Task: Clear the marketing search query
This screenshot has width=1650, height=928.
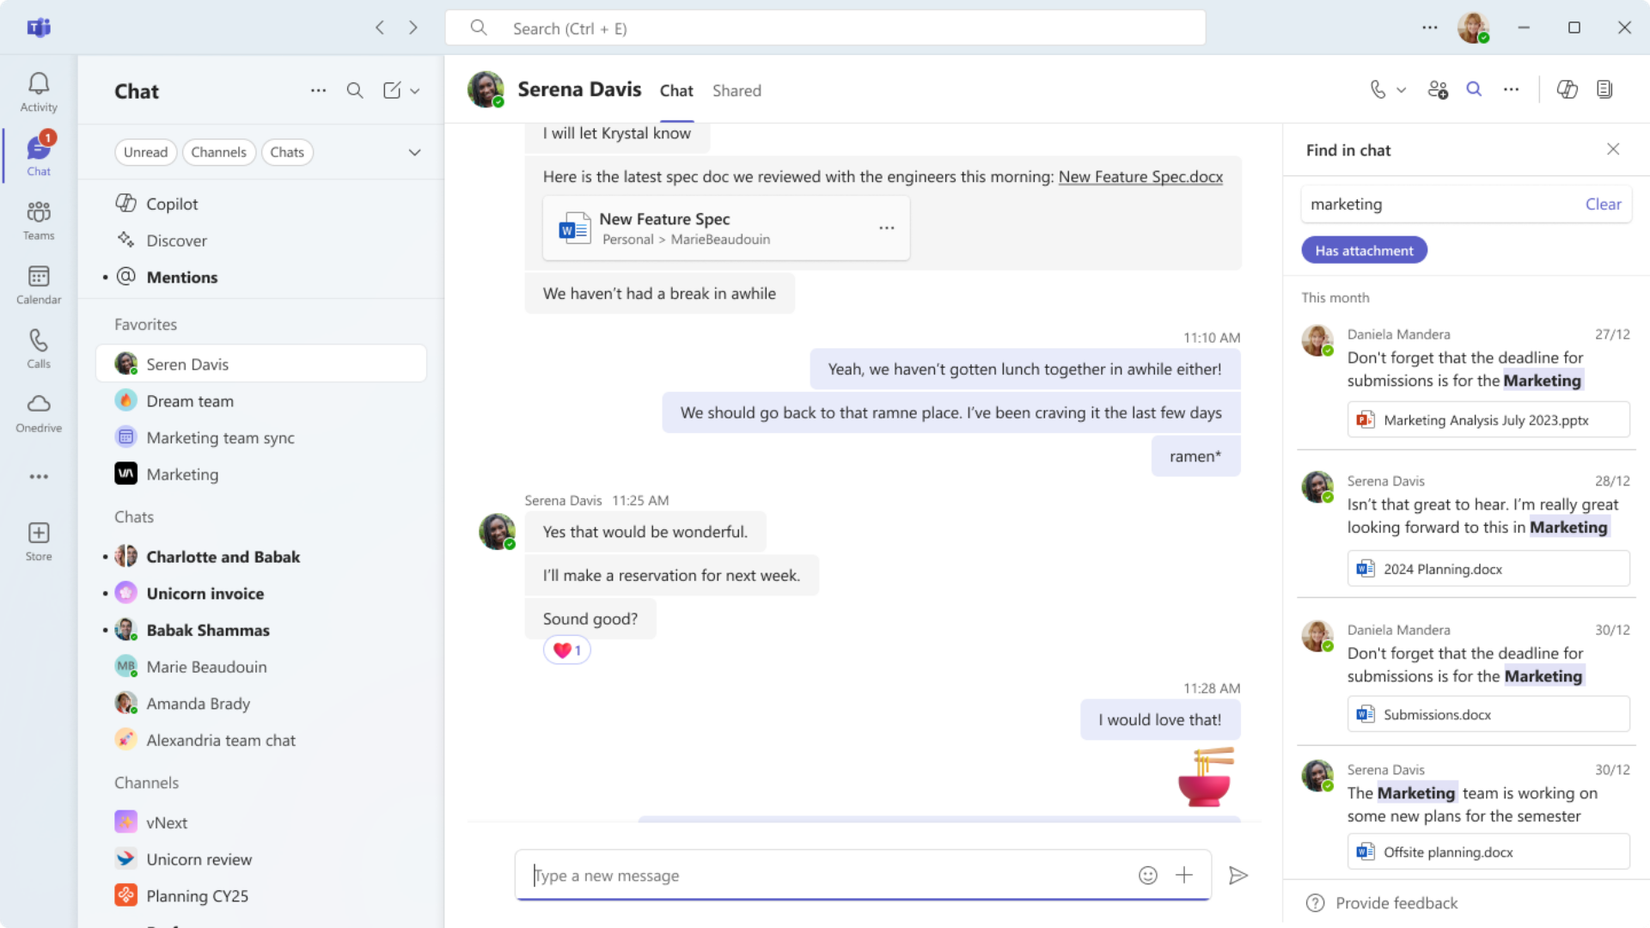Action: coord(1603,203)
